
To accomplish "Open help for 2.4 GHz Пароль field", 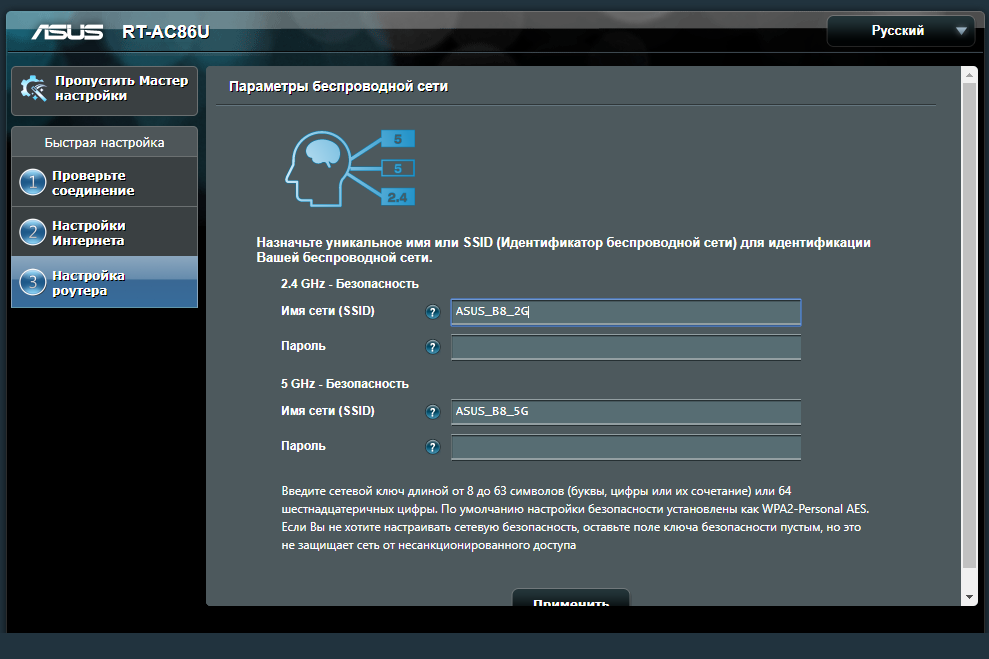I will point(432,347).
